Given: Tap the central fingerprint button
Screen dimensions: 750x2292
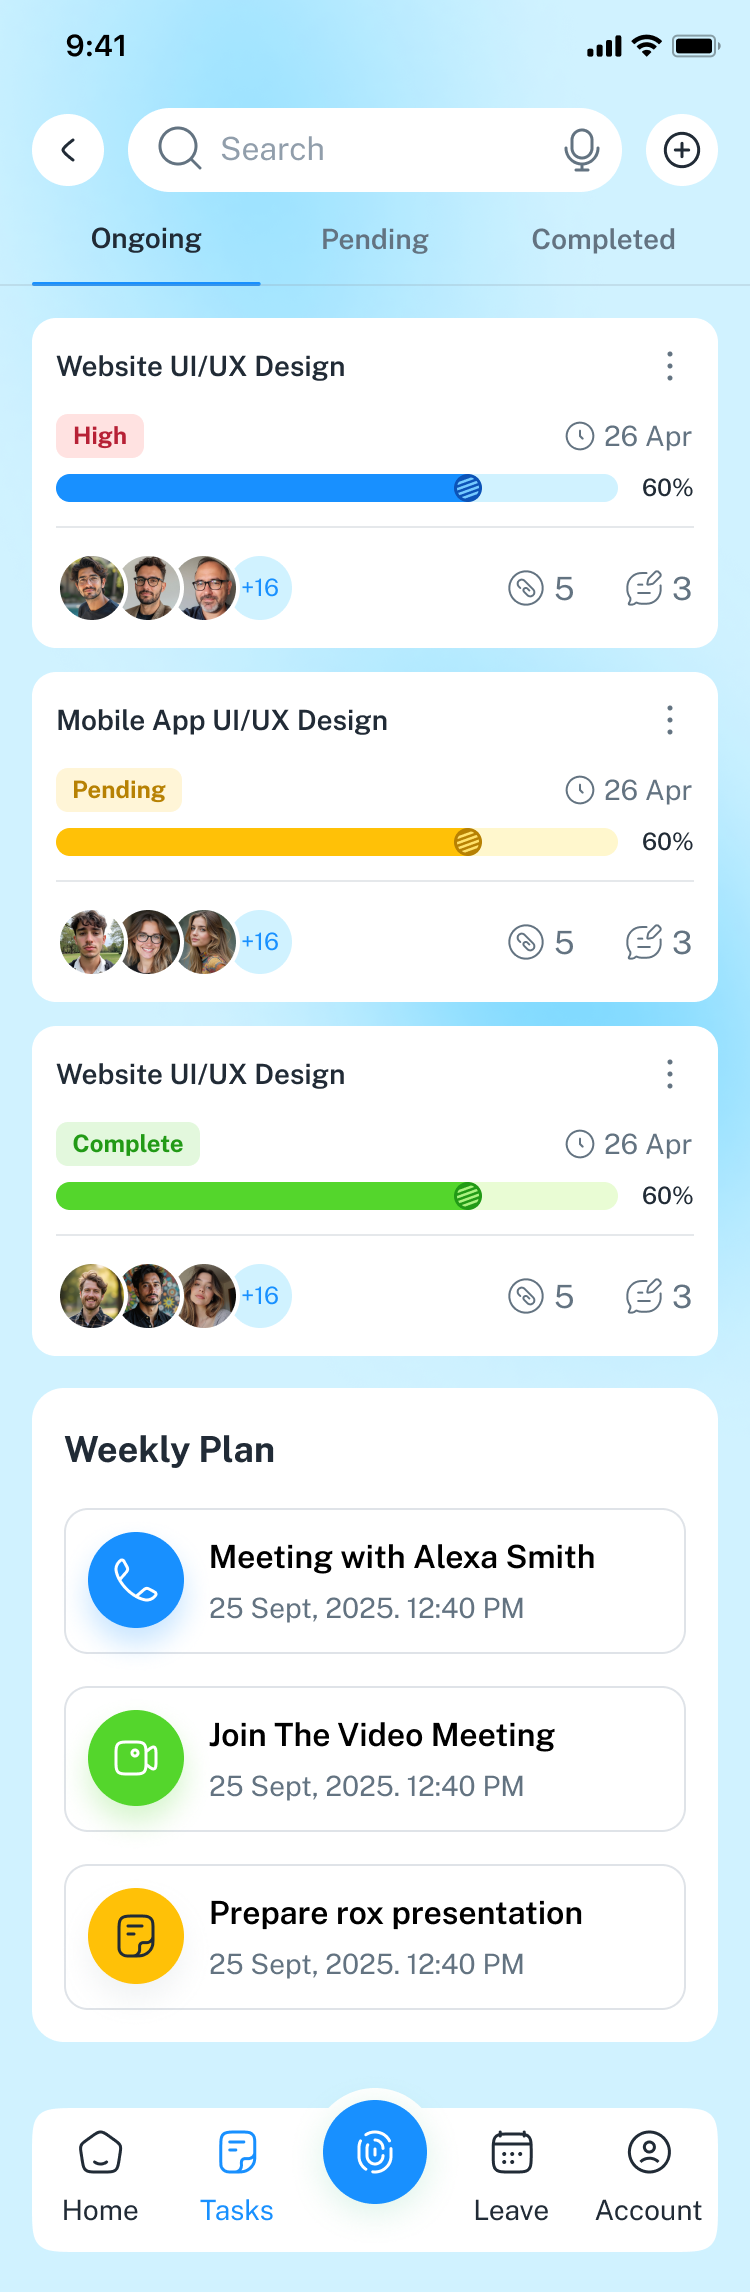Looking at the screenshot, I should click(375, 2151).
